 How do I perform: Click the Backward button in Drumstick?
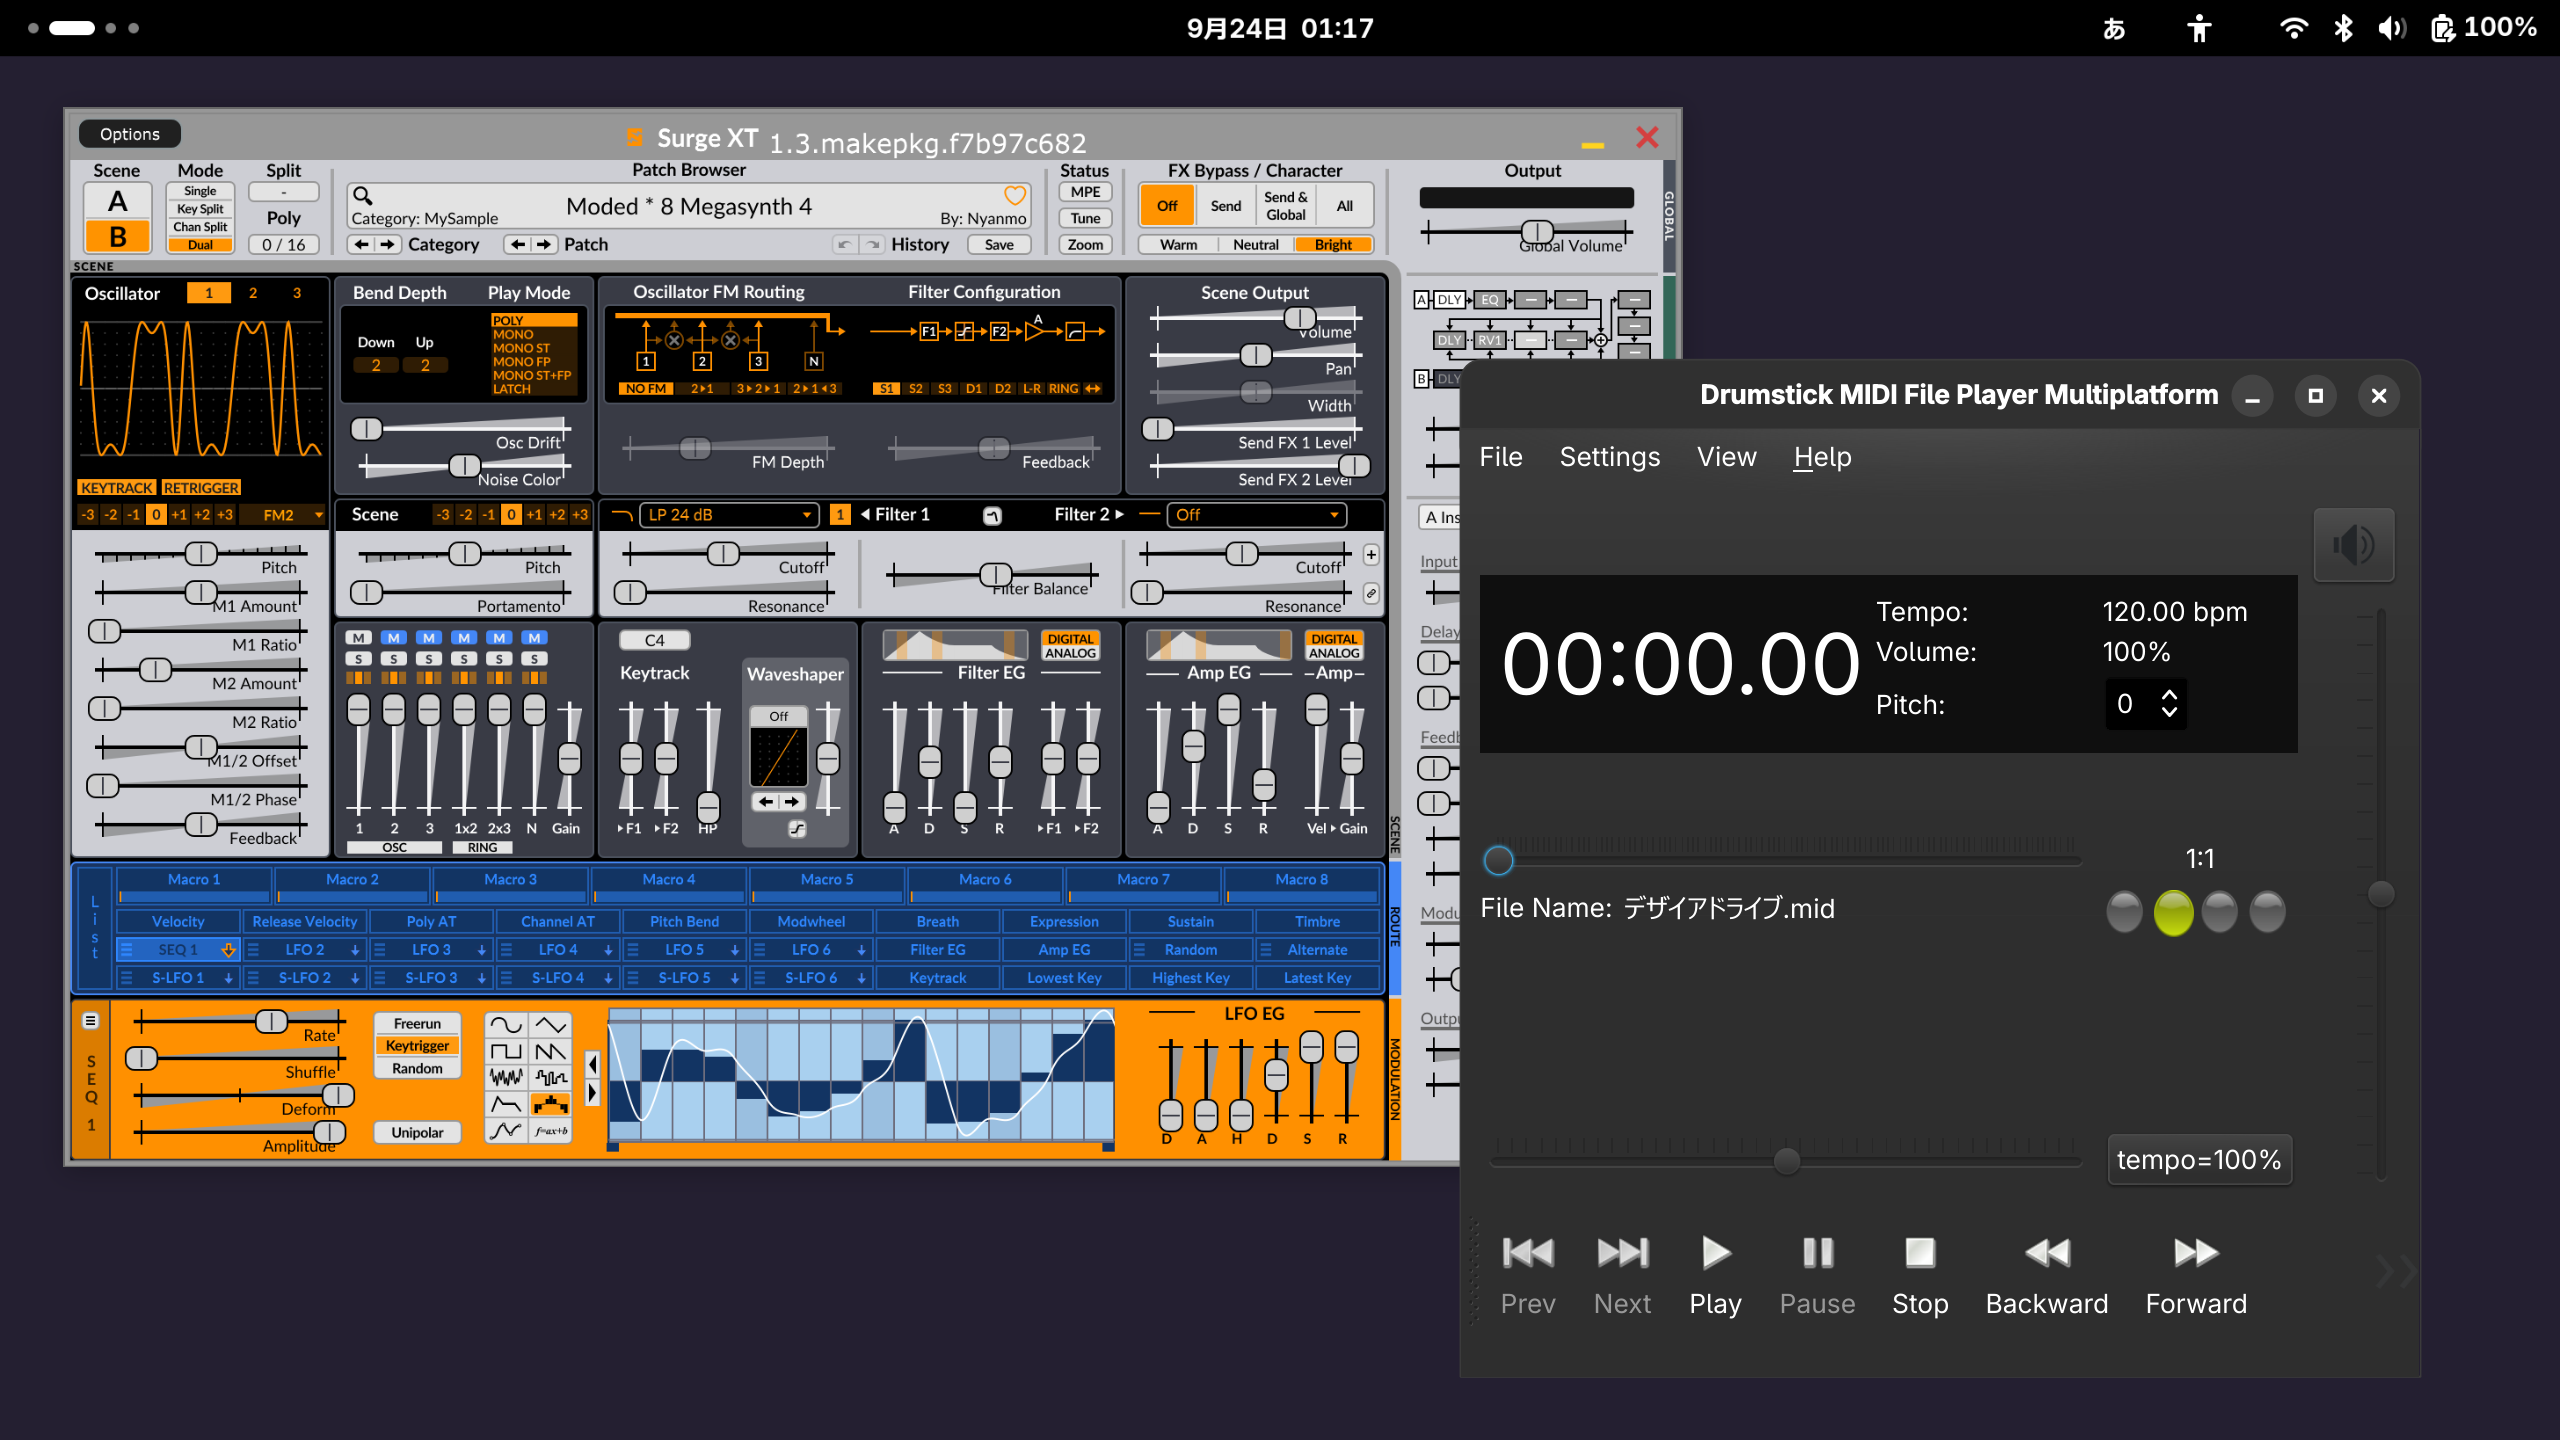2046,1277
